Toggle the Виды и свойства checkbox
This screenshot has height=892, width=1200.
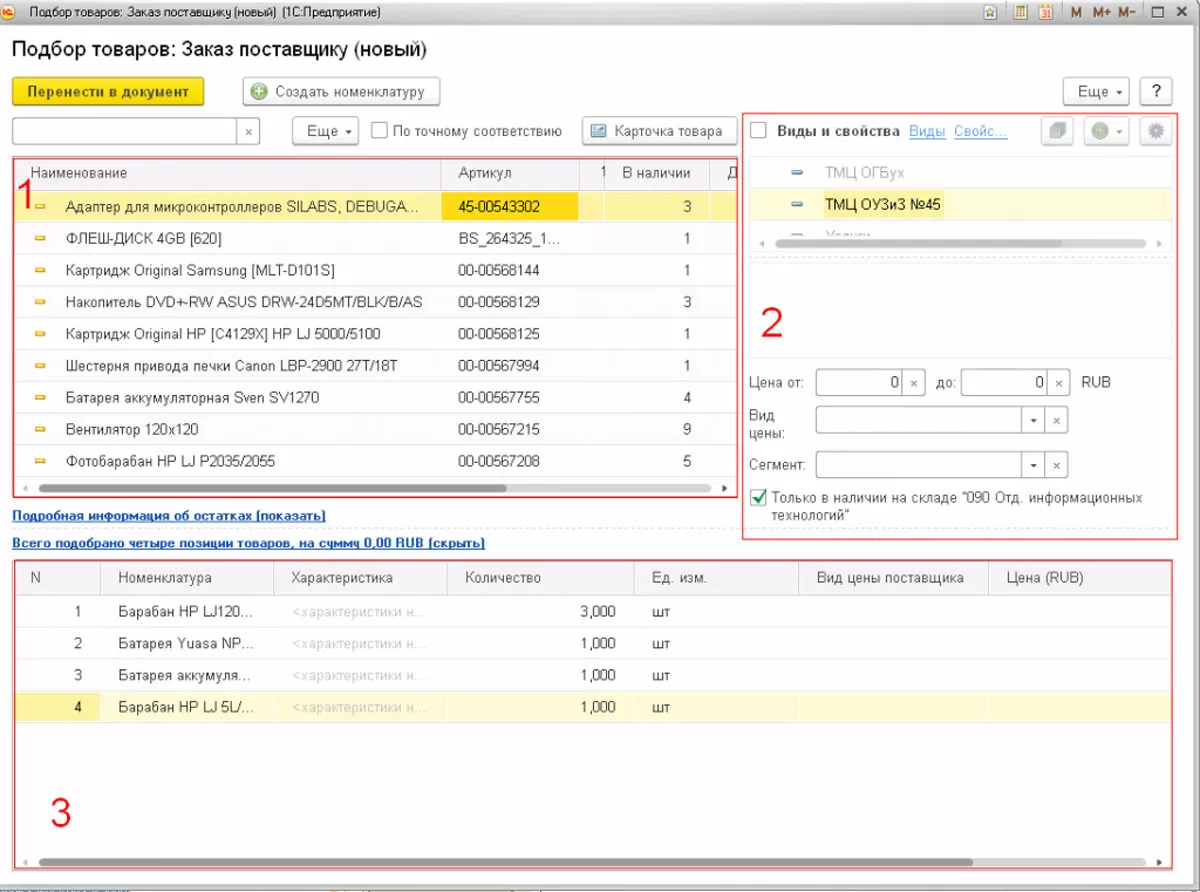[759, 131]
